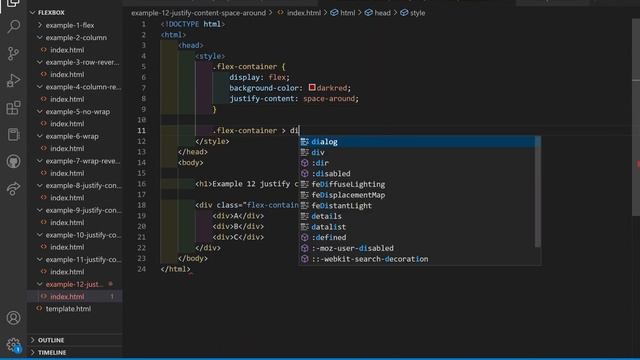The width and height of the screenshot is (640, 360).
Task: Click on 'display: flex;' in line 6
Action: [x=259, y=77]
